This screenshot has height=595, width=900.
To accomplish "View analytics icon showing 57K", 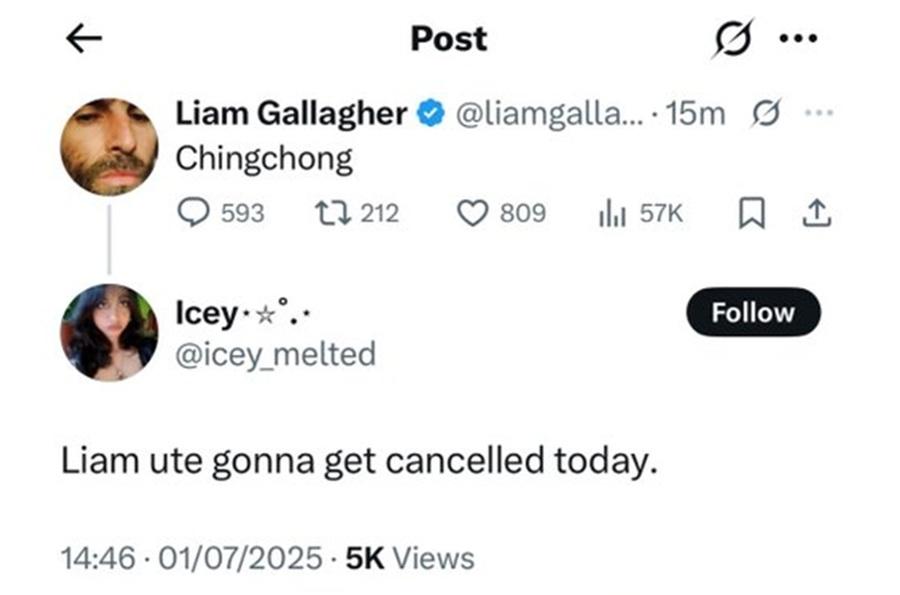I will coord(609,212).
